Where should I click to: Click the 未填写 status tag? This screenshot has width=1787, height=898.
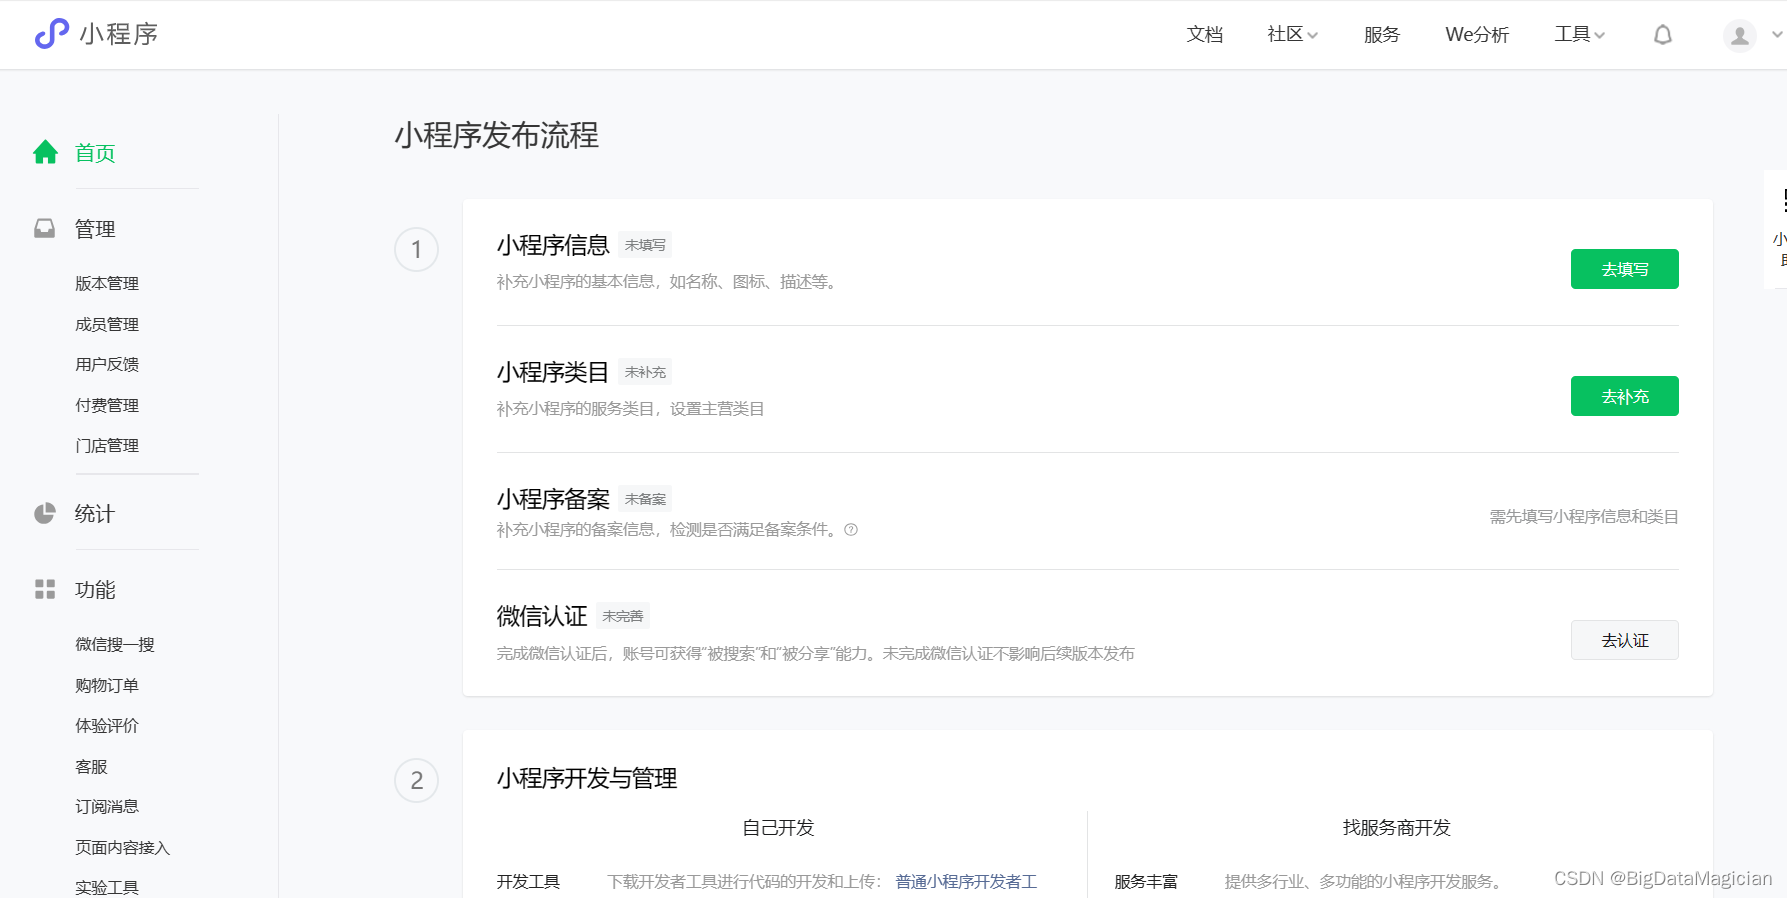tap(645, 245)
